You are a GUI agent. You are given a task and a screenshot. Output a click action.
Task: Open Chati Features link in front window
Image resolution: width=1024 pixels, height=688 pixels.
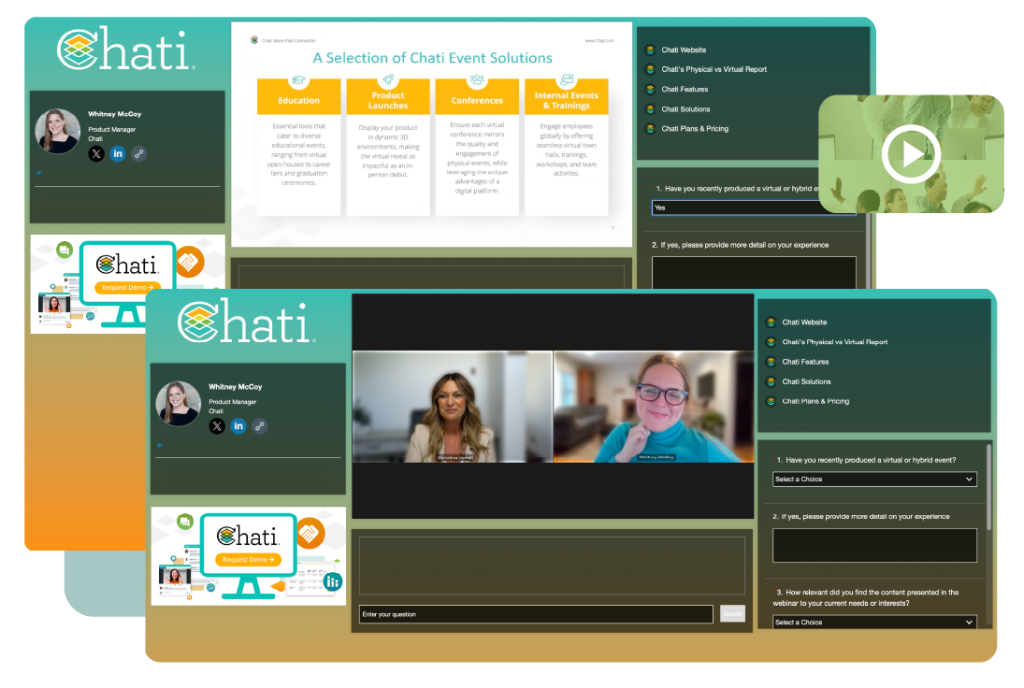point(805,362)
